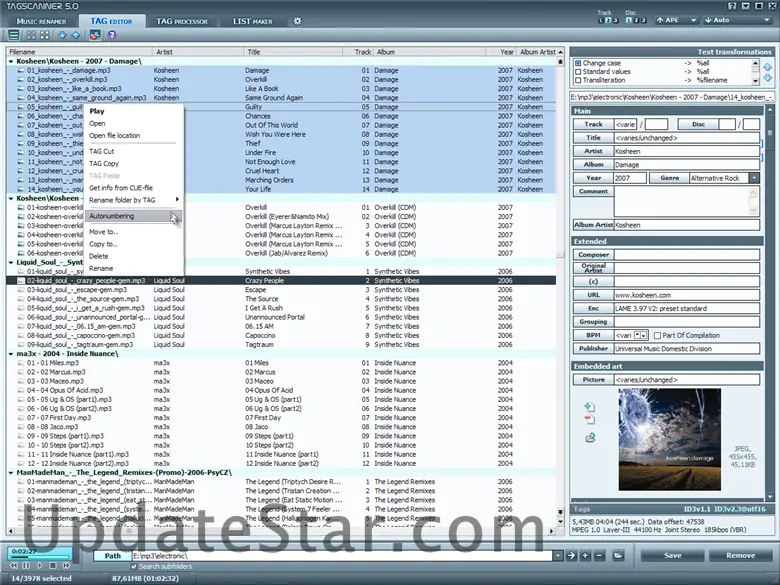Enable Standard values transformation
Screen dimensions: 780x585
click(578, 72)
